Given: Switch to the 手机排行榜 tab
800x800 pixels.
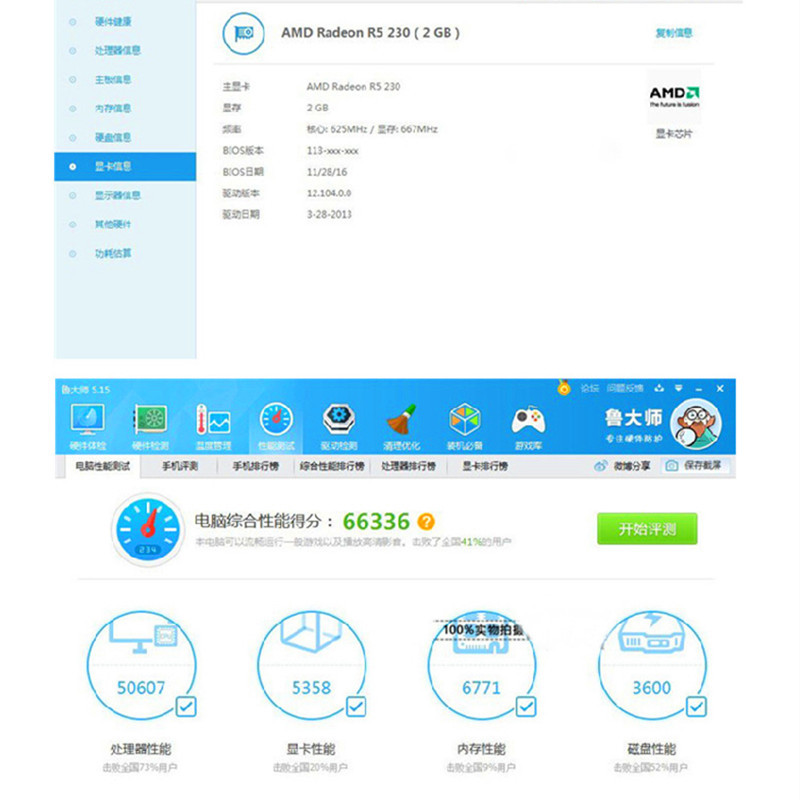Looking at the screenshot, I should click(x=256, y=466).
